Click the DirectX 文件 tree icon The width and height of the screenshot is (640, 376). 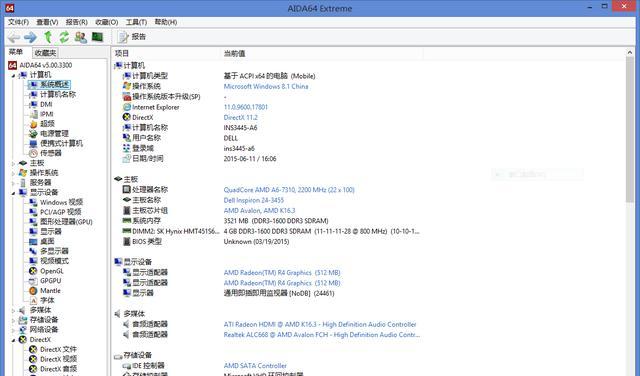[33, 349]
